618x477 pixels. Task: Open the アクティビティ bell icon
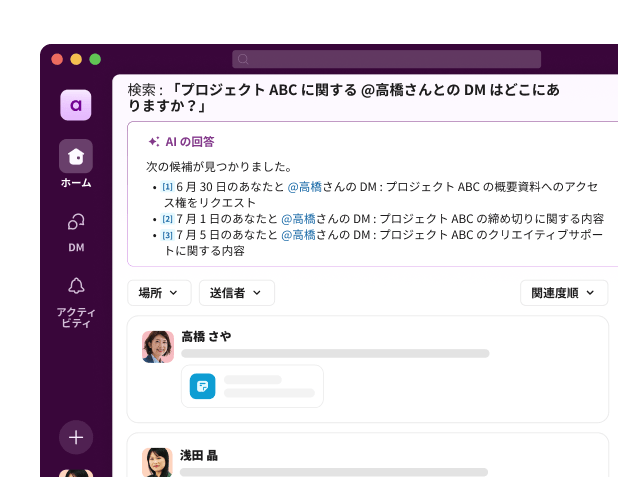(x=76, y=286)
